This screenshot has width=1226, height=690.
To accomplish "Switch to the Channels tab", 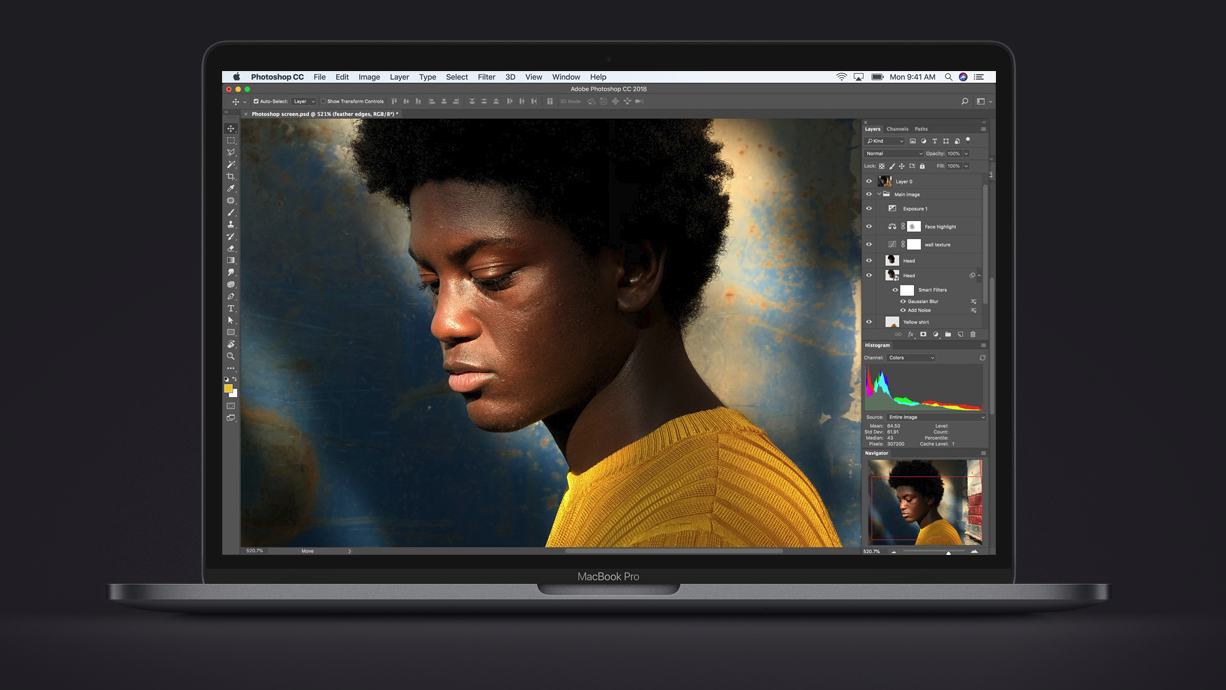I will click(x=897, y=129).
